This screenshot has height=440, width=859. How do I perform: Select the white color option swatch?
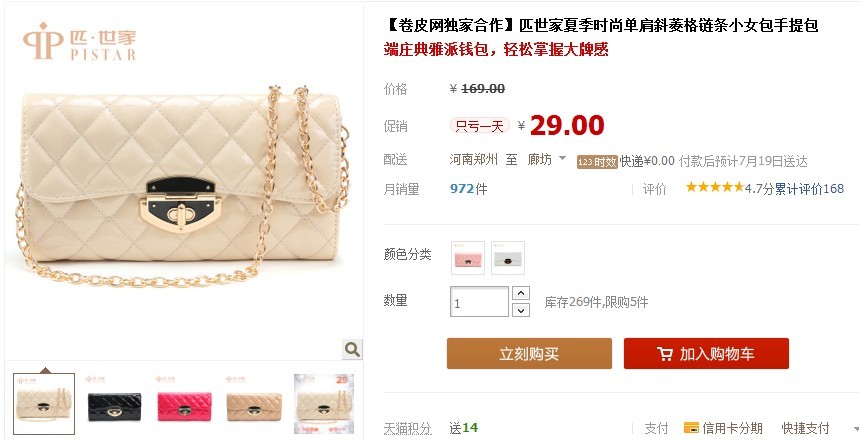click(x=508, y=258)
